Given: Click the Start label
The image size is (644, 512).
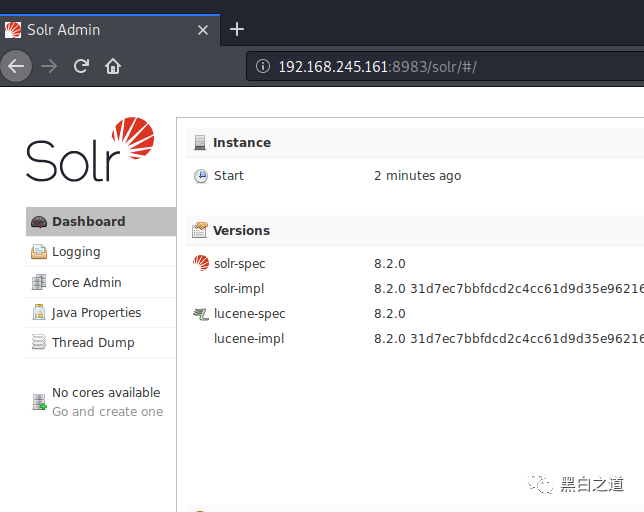Looking at the screenshot, I should tap(229, 176).
